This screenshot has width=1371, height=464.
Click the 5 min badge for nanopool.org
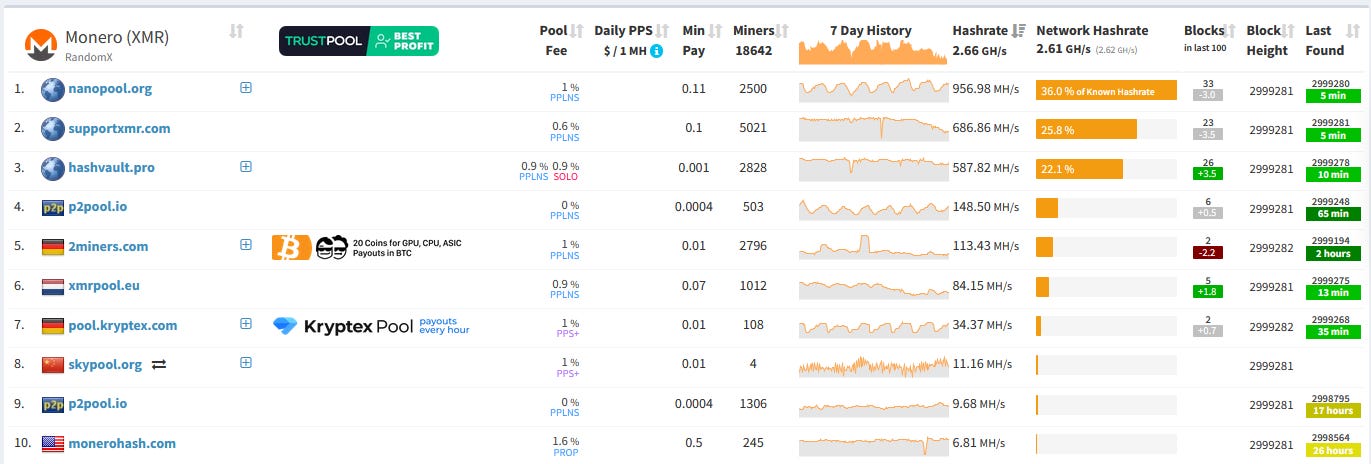1331,96
